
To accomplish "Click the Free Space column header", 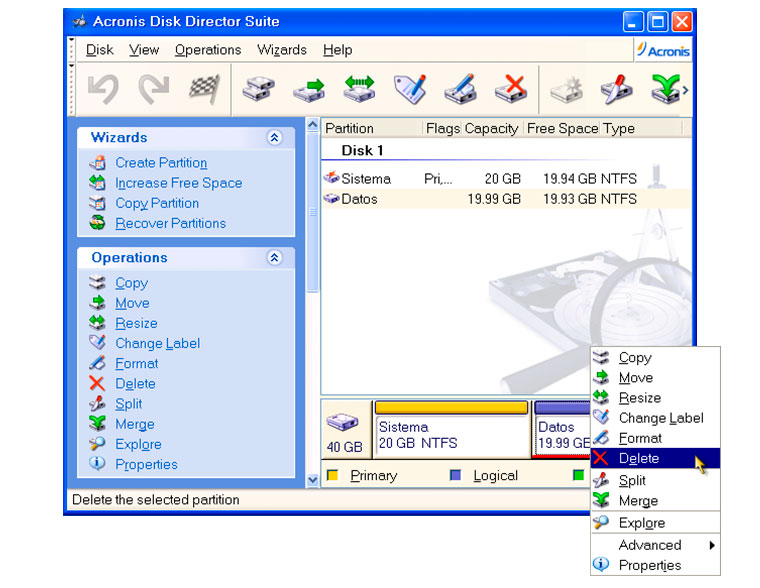I will [562, 128].
